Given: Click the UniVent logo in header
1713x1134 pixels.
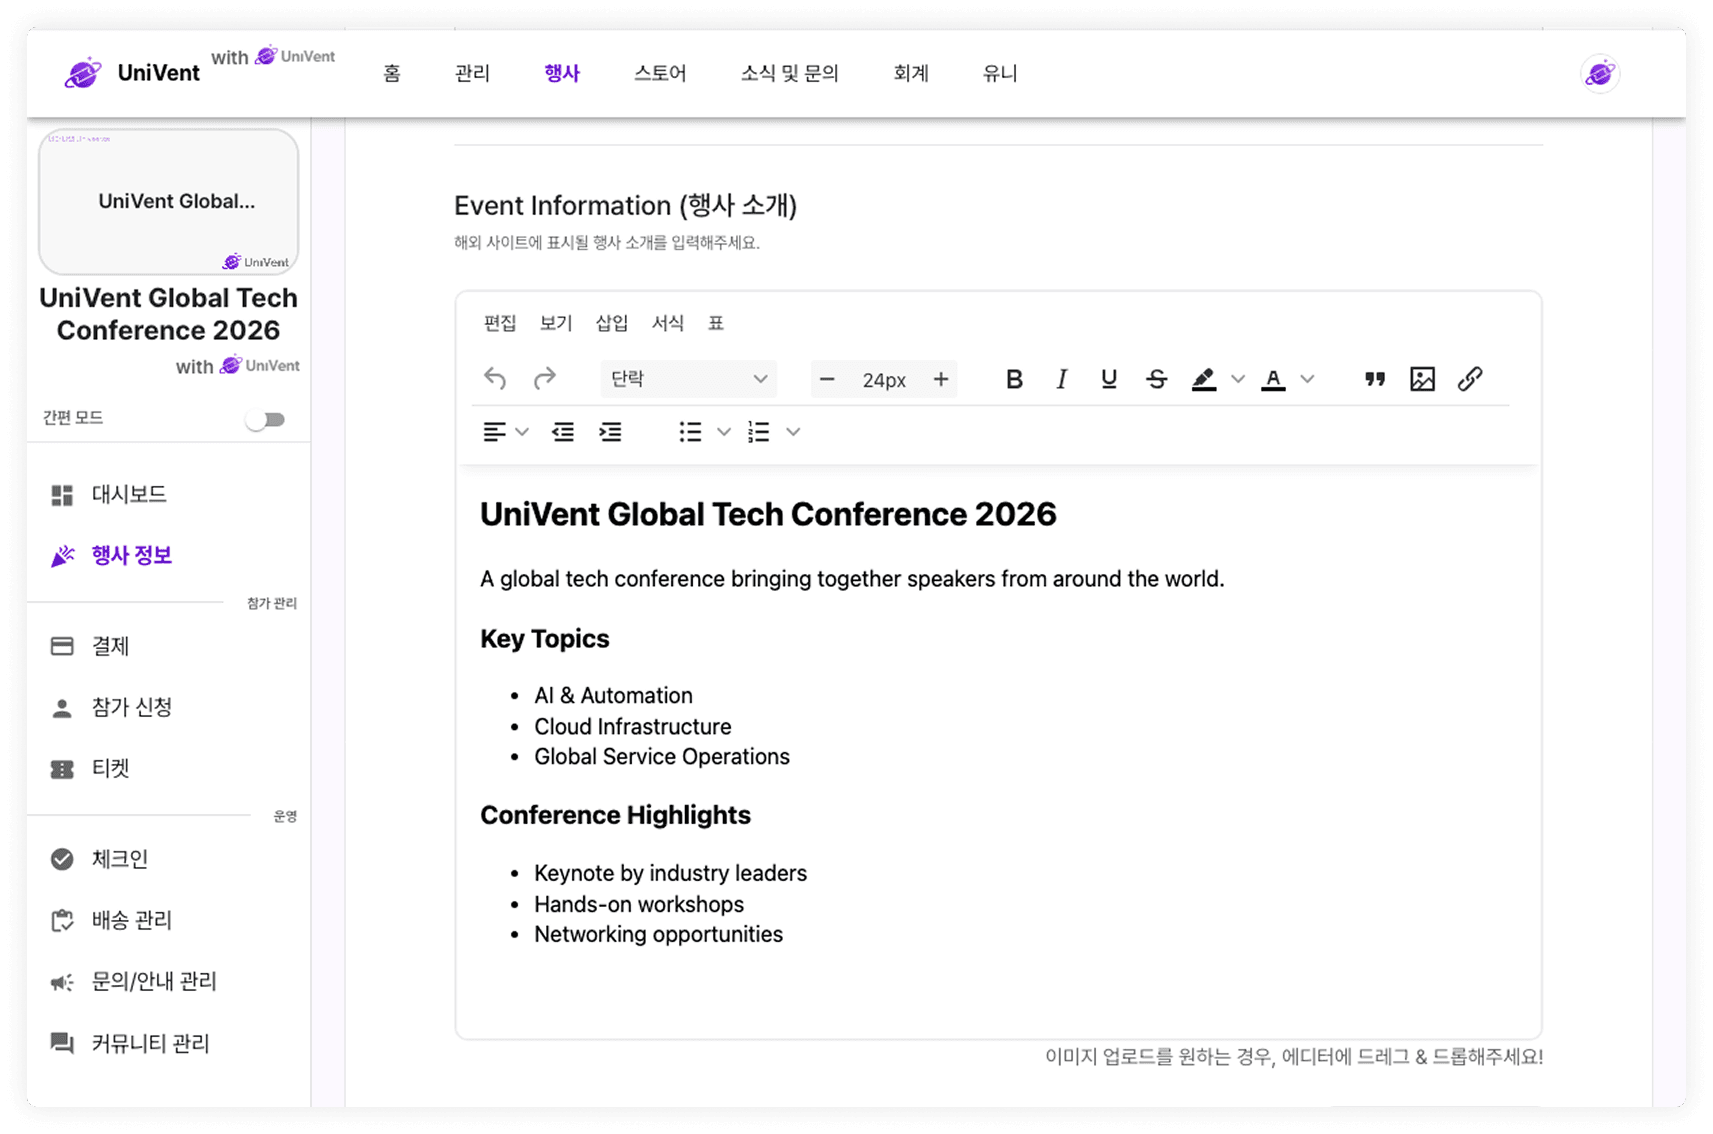Looking at the screenshot, I should point(132,73).
